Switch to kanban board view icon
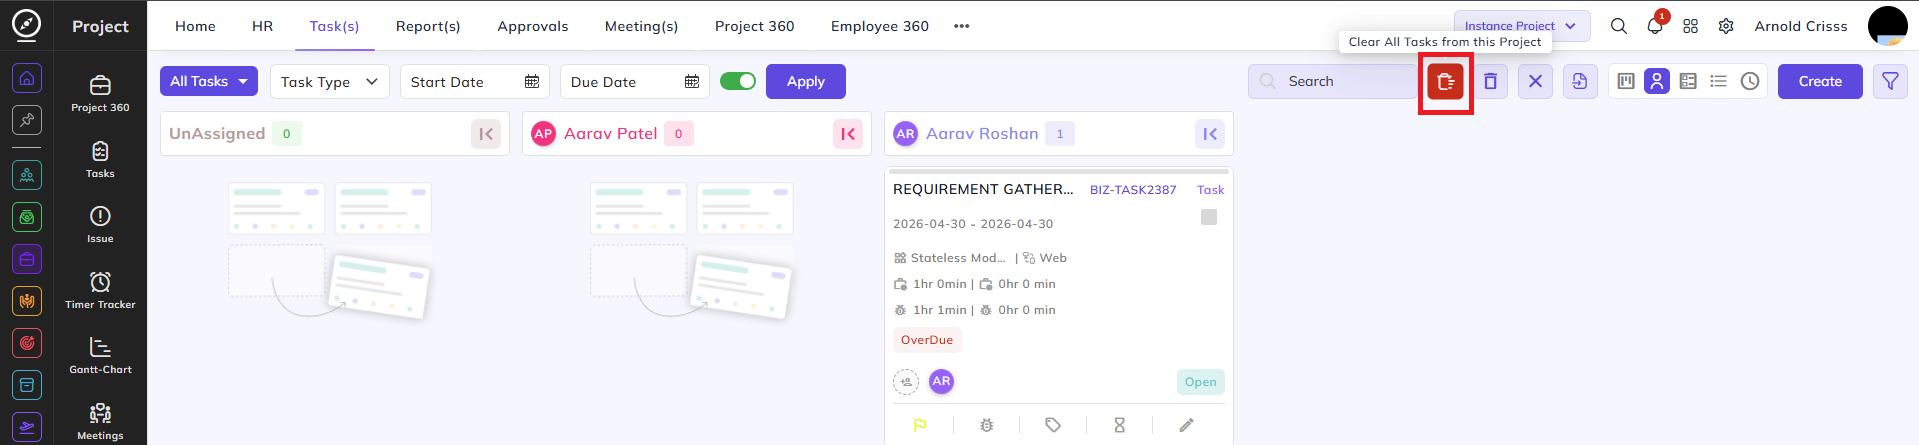Image resolution: width=1919 pixels, height=445 pixels. (x=1626, y=81)
